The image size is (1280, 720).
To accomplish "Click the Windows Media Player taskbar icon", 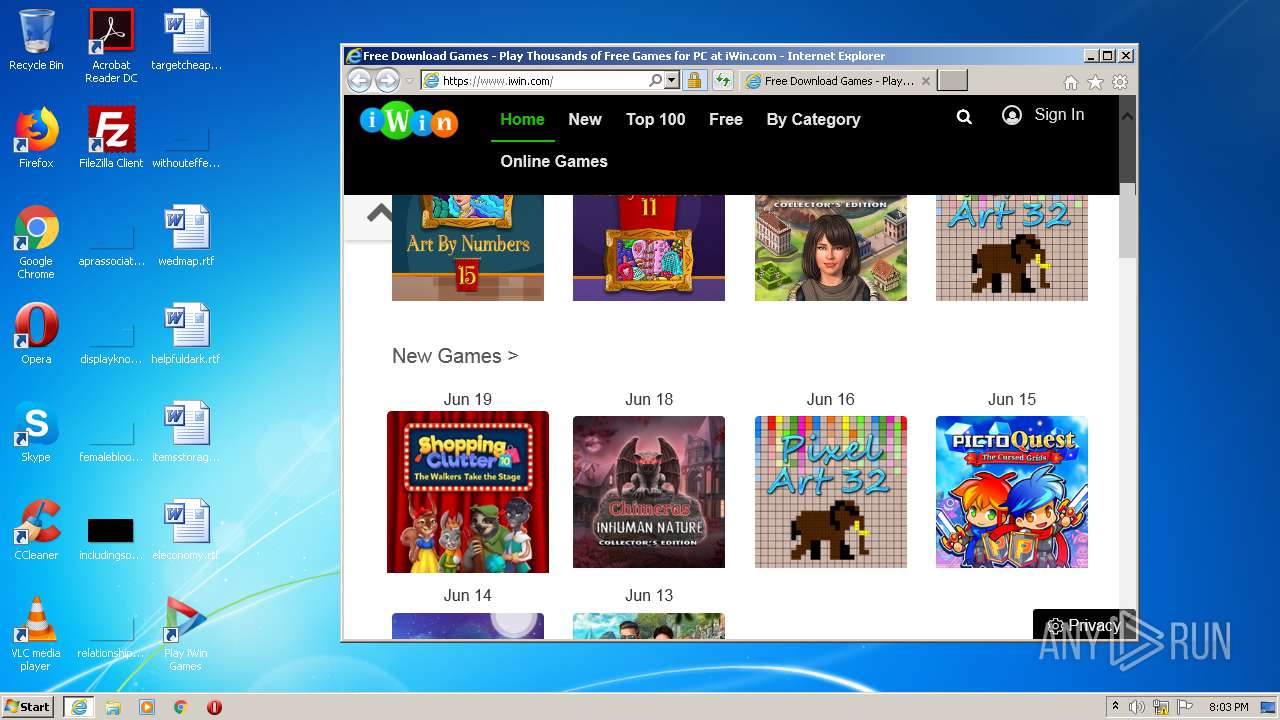I will pos(147,707).
